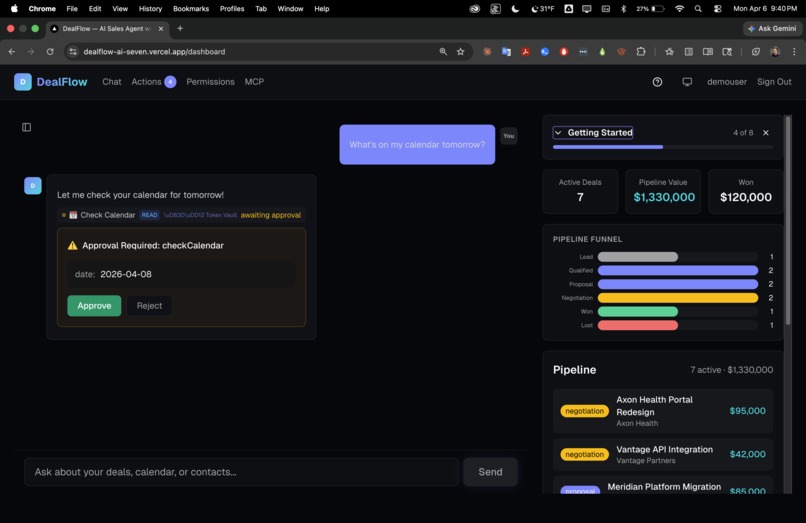Switch to the Chat tab

tap(112, 82)
